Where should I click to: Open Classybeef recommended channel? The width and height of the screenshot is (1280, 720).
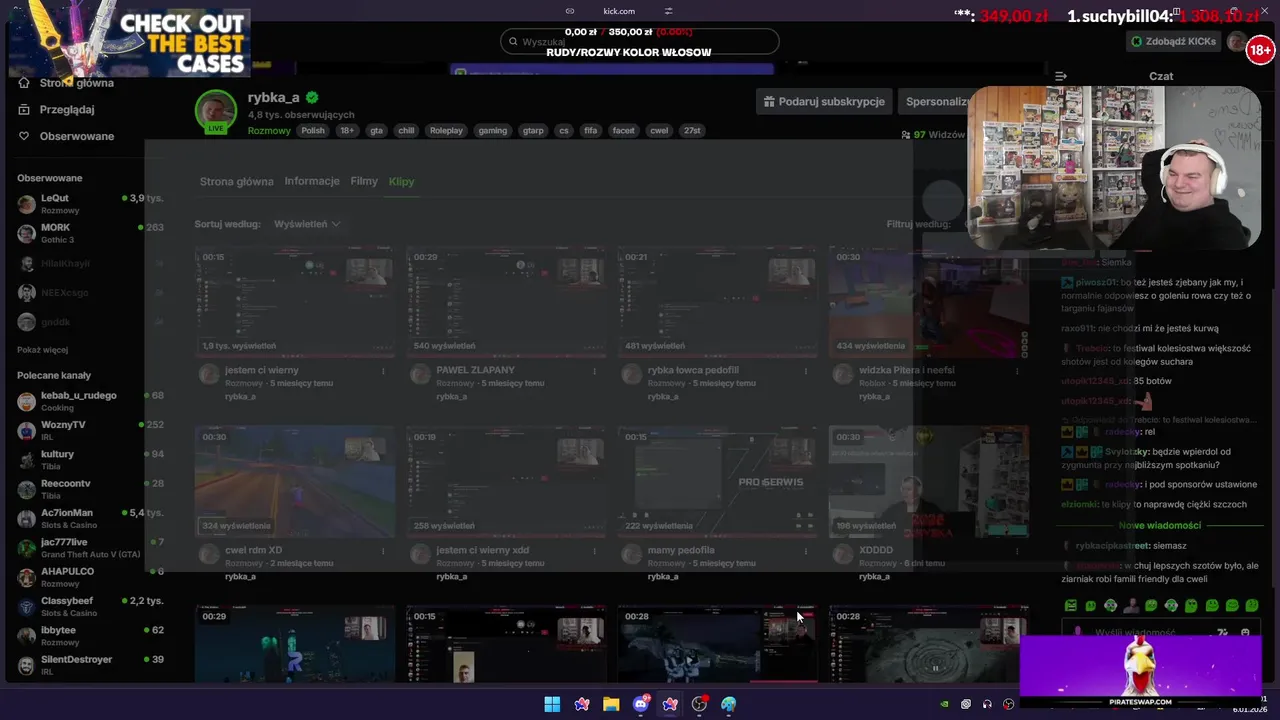[x=90, y=606]
